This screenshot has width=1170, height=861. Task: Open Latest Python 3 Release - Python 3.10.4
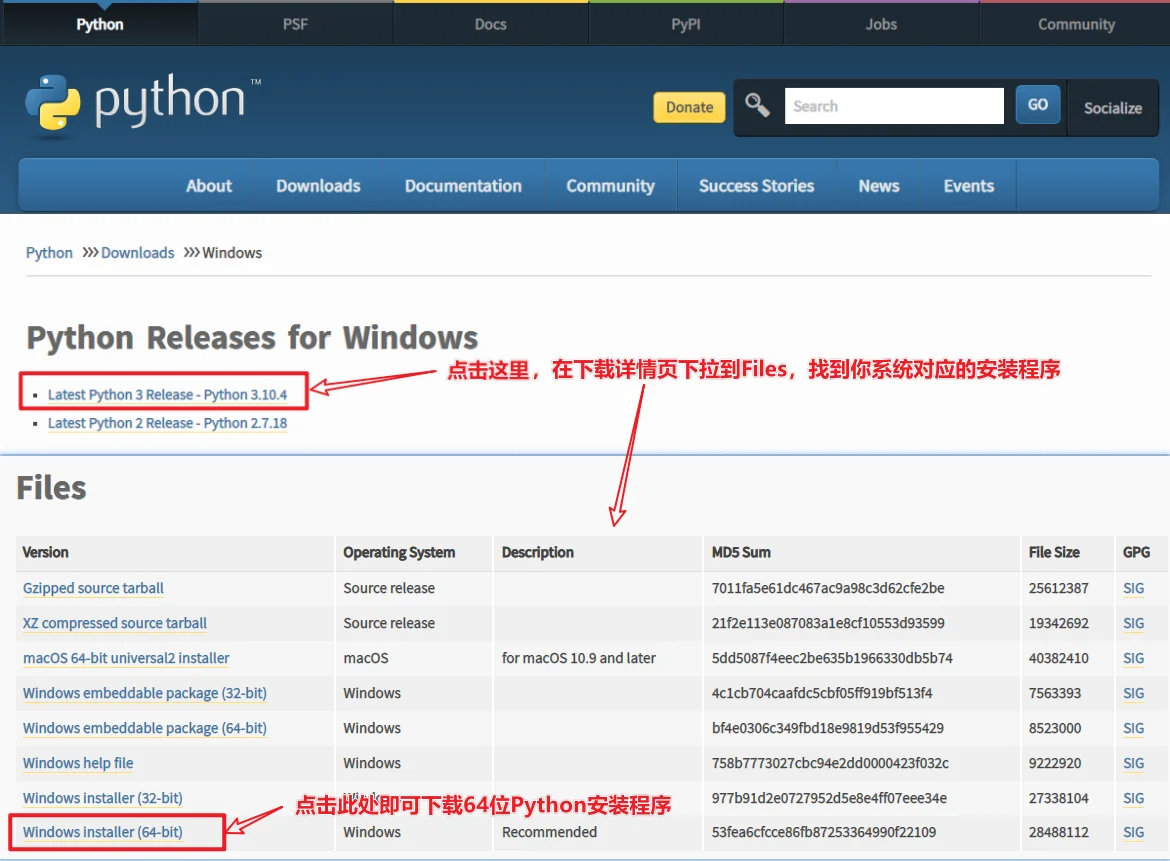tap(167, 395)
